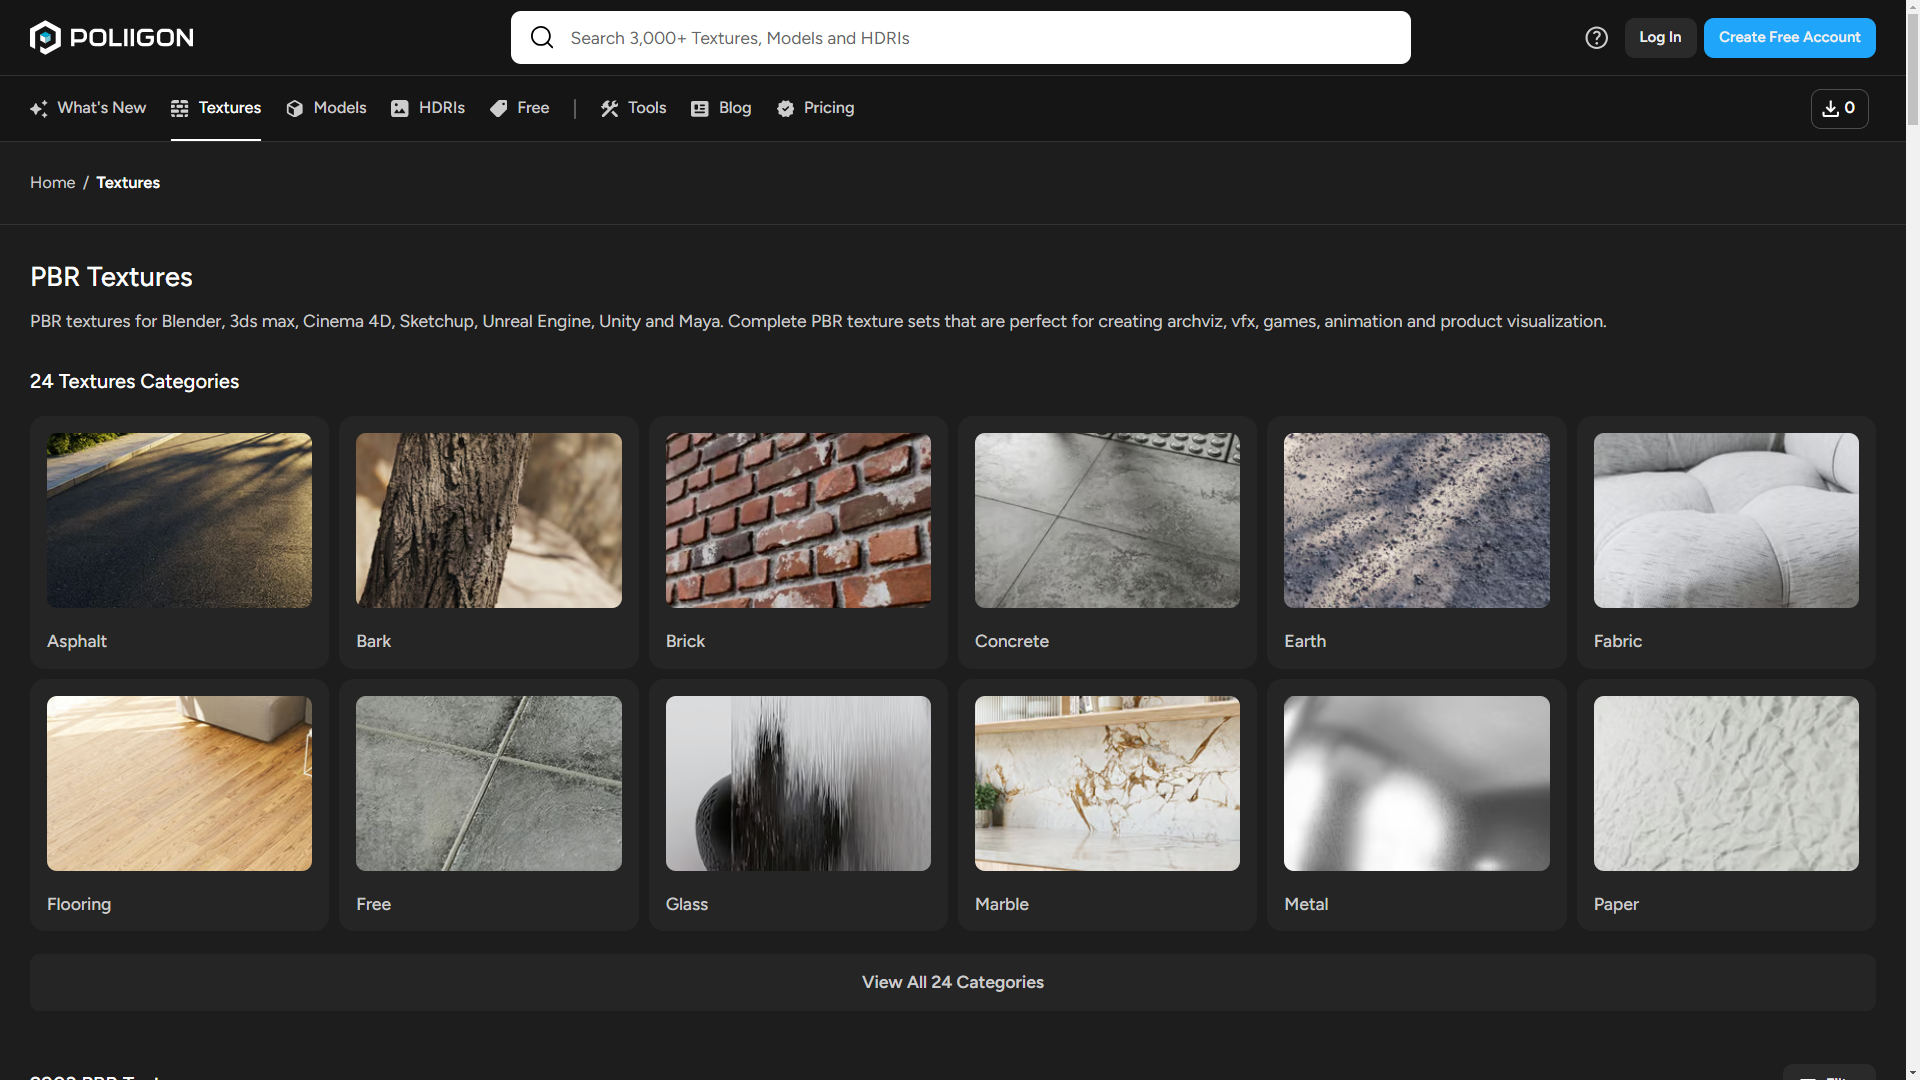Click the Log In button

[1660, 38]
